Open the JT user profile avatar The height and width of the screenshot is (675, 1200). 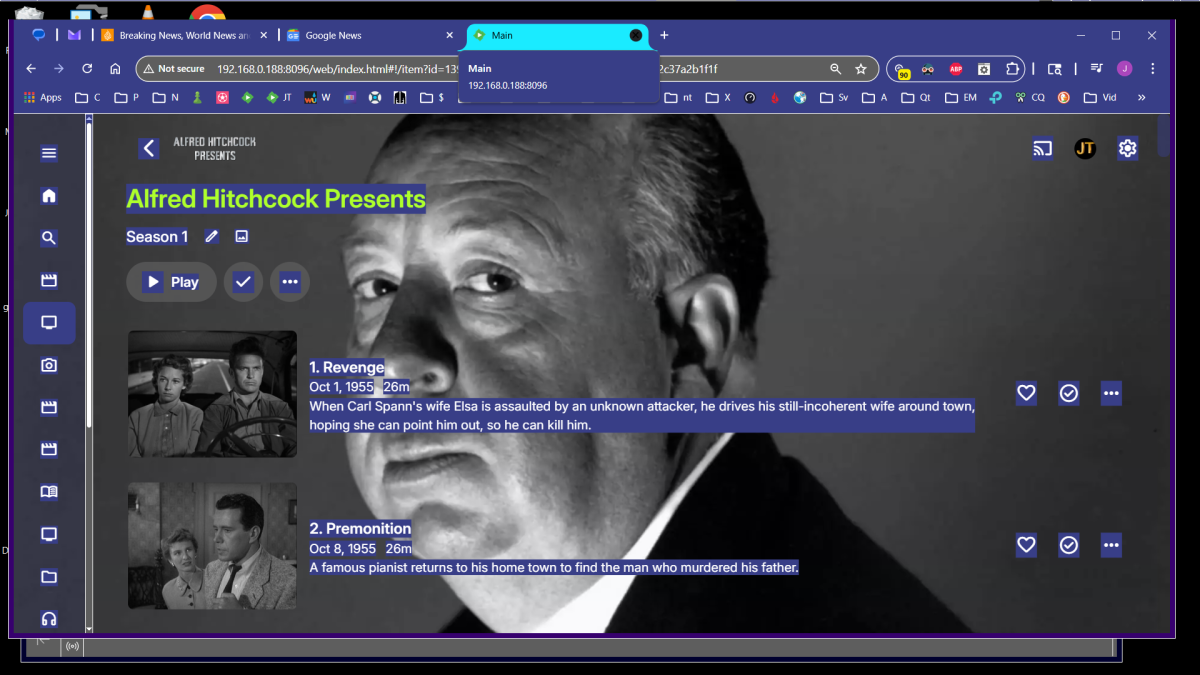1085,148
